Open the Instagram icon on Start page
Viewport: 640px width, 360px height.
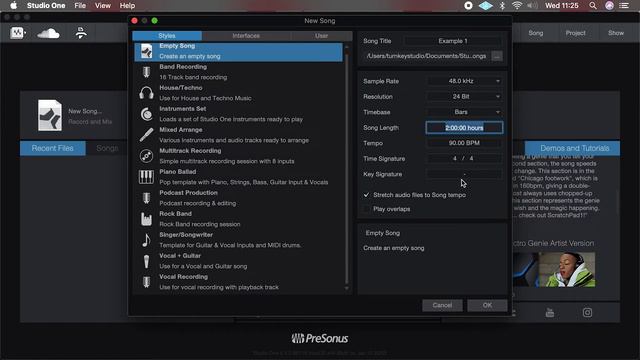point(587,313)
